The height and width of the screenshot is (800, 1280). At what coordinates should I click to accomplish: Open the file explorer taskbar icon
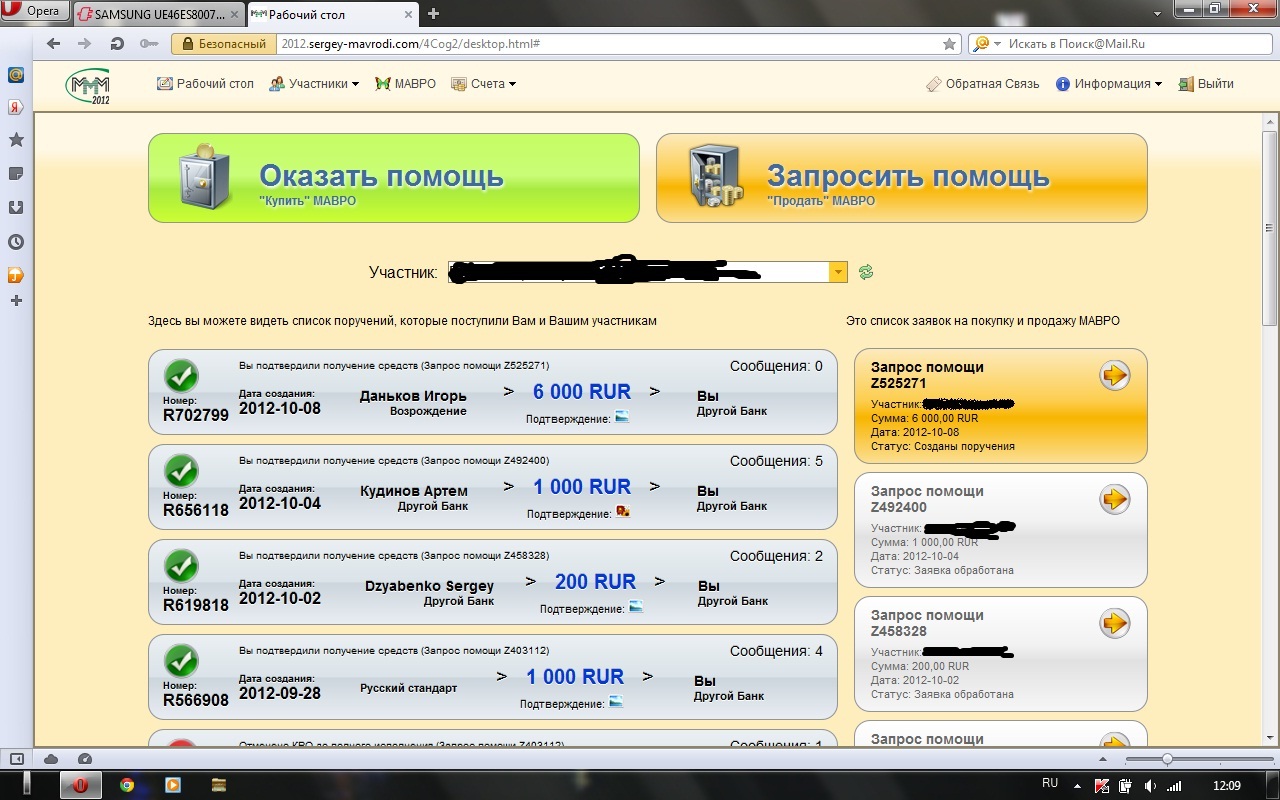coord(218,785)
